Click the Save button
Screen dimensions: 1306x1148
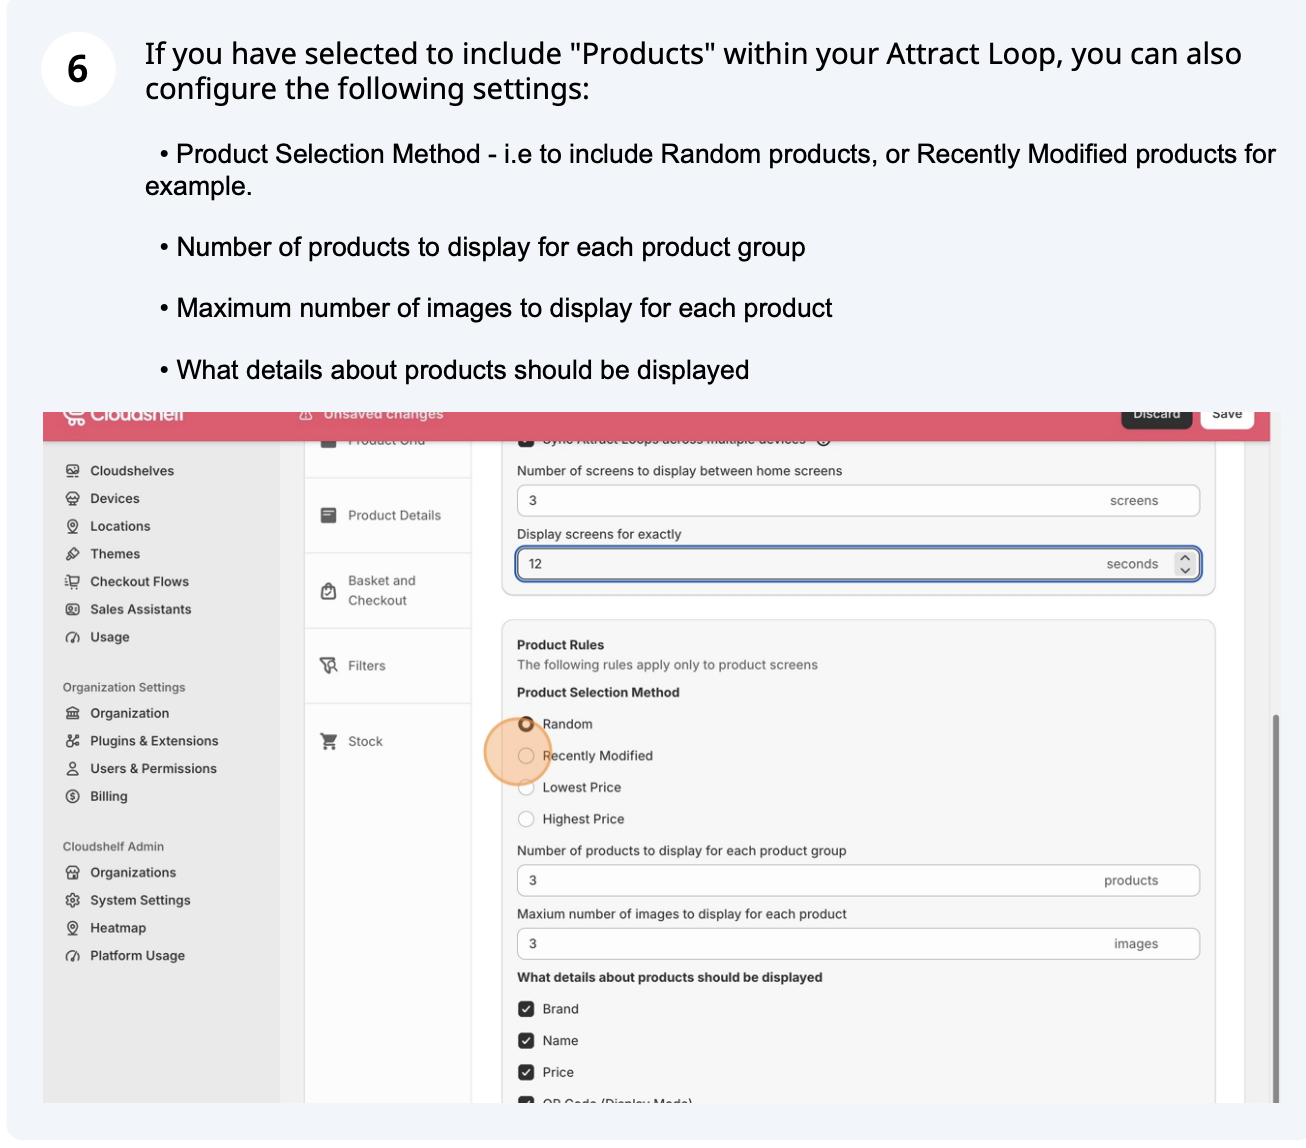pos(1227,415)
